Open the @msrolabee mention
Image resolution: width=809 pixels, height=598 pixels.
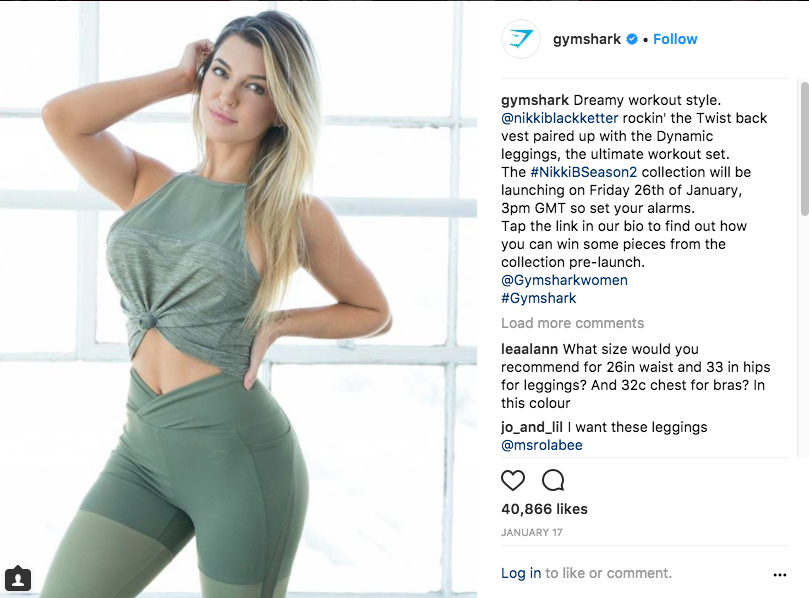pos(542,445)
